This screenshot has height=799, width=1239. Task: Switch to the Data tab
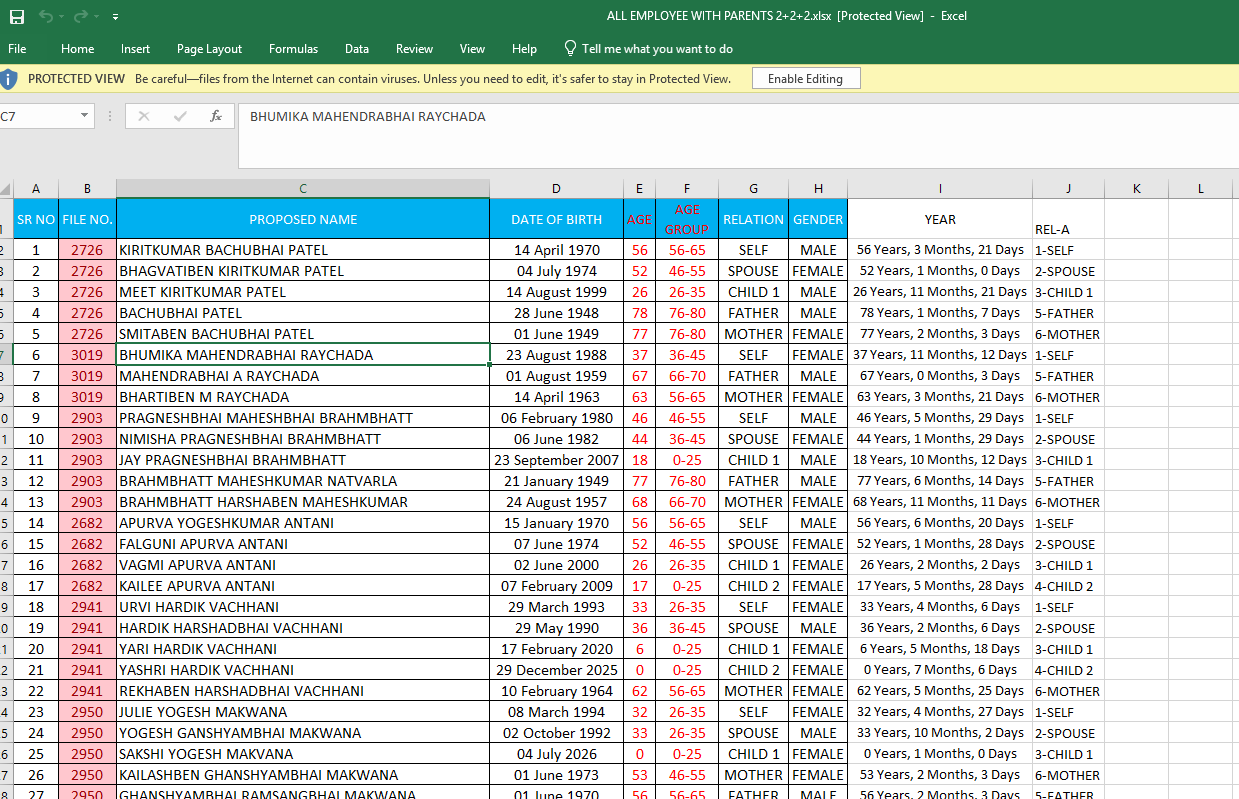[x=357, y=49]
